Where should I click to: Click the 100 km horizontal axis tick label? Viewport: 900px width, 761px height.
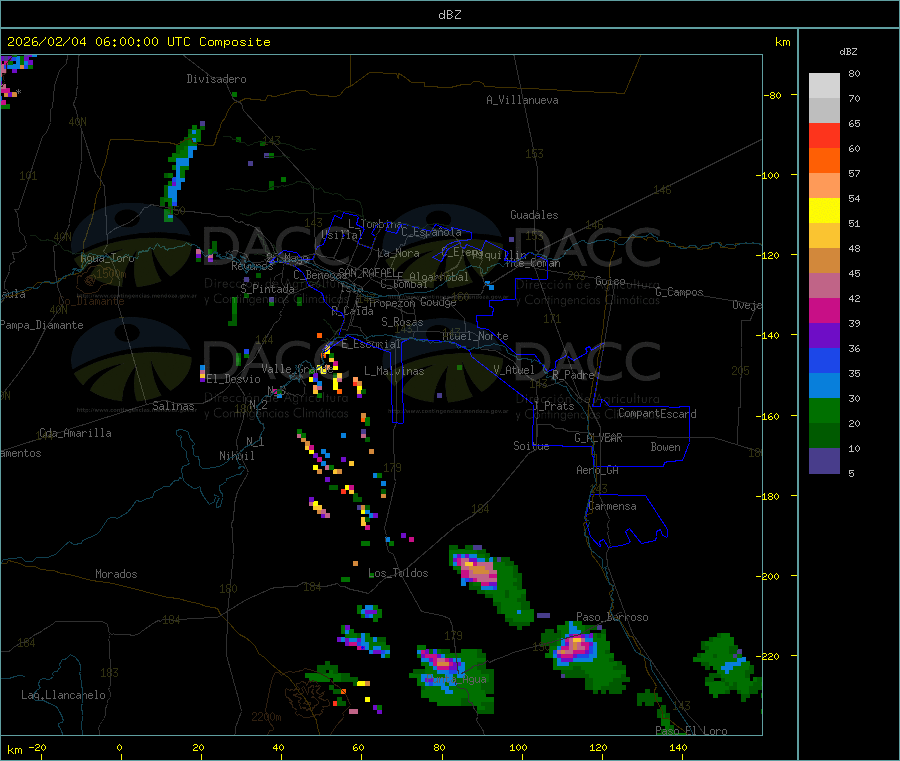pyautogui.click(x=518, y=747)
